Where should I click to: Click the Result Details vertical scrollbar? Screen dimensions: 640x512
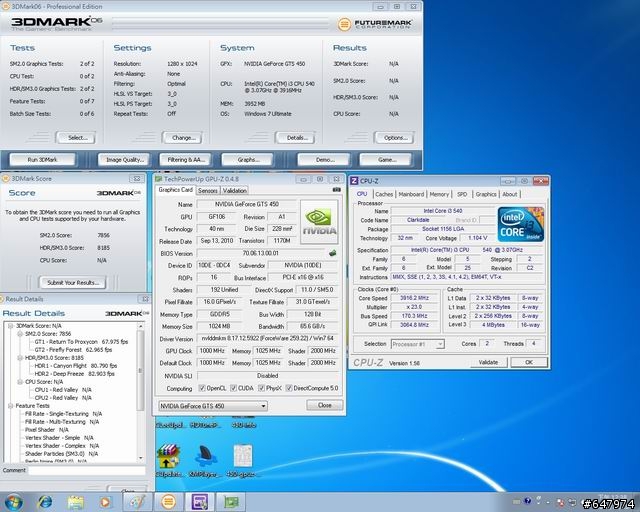tap(140, 392)
